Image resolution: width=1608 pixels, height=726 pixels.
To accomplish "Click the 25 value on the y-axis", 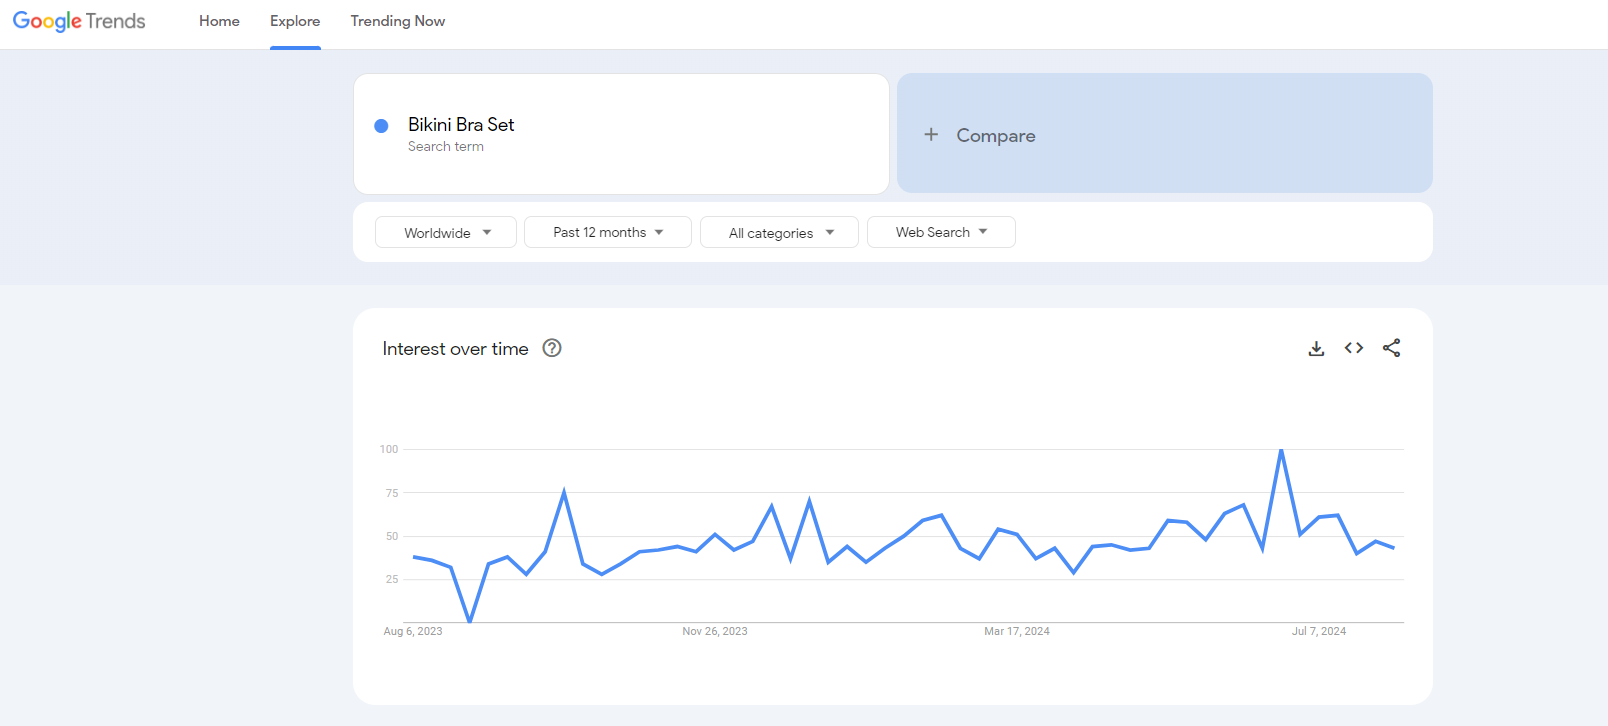I will [392, 579].
